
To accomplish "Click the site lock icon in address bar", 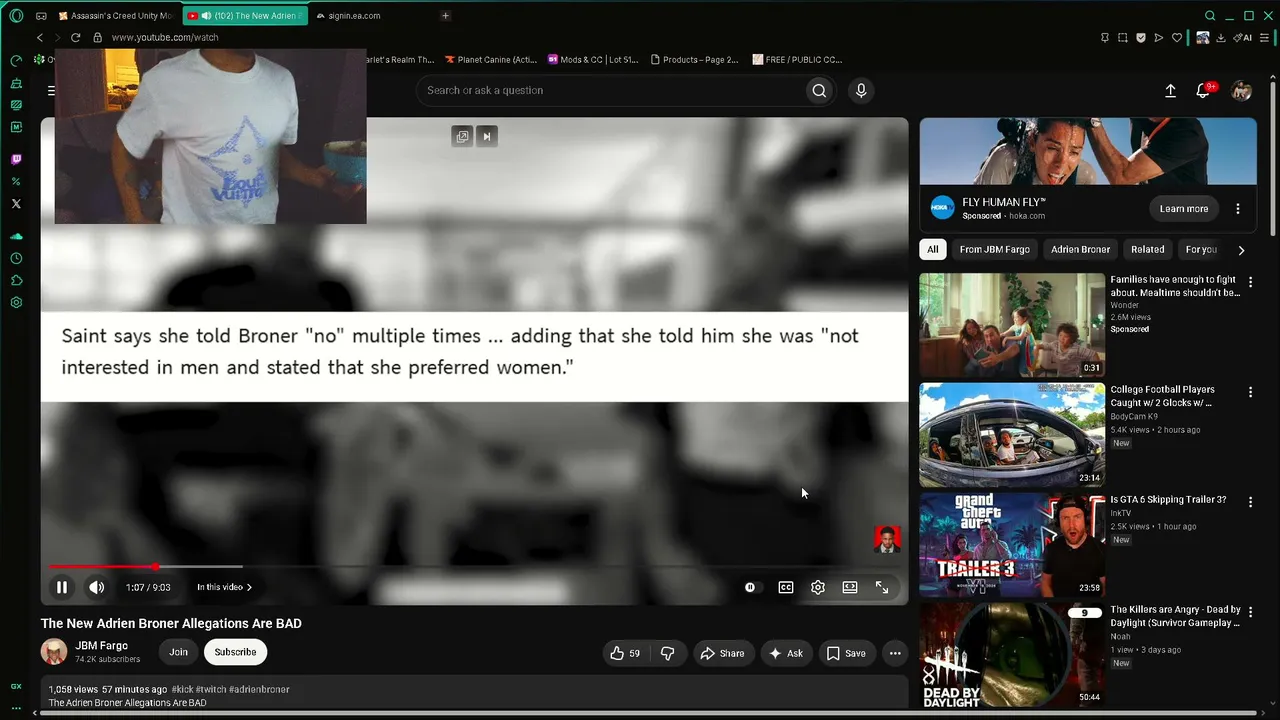I will coord(97,37).
